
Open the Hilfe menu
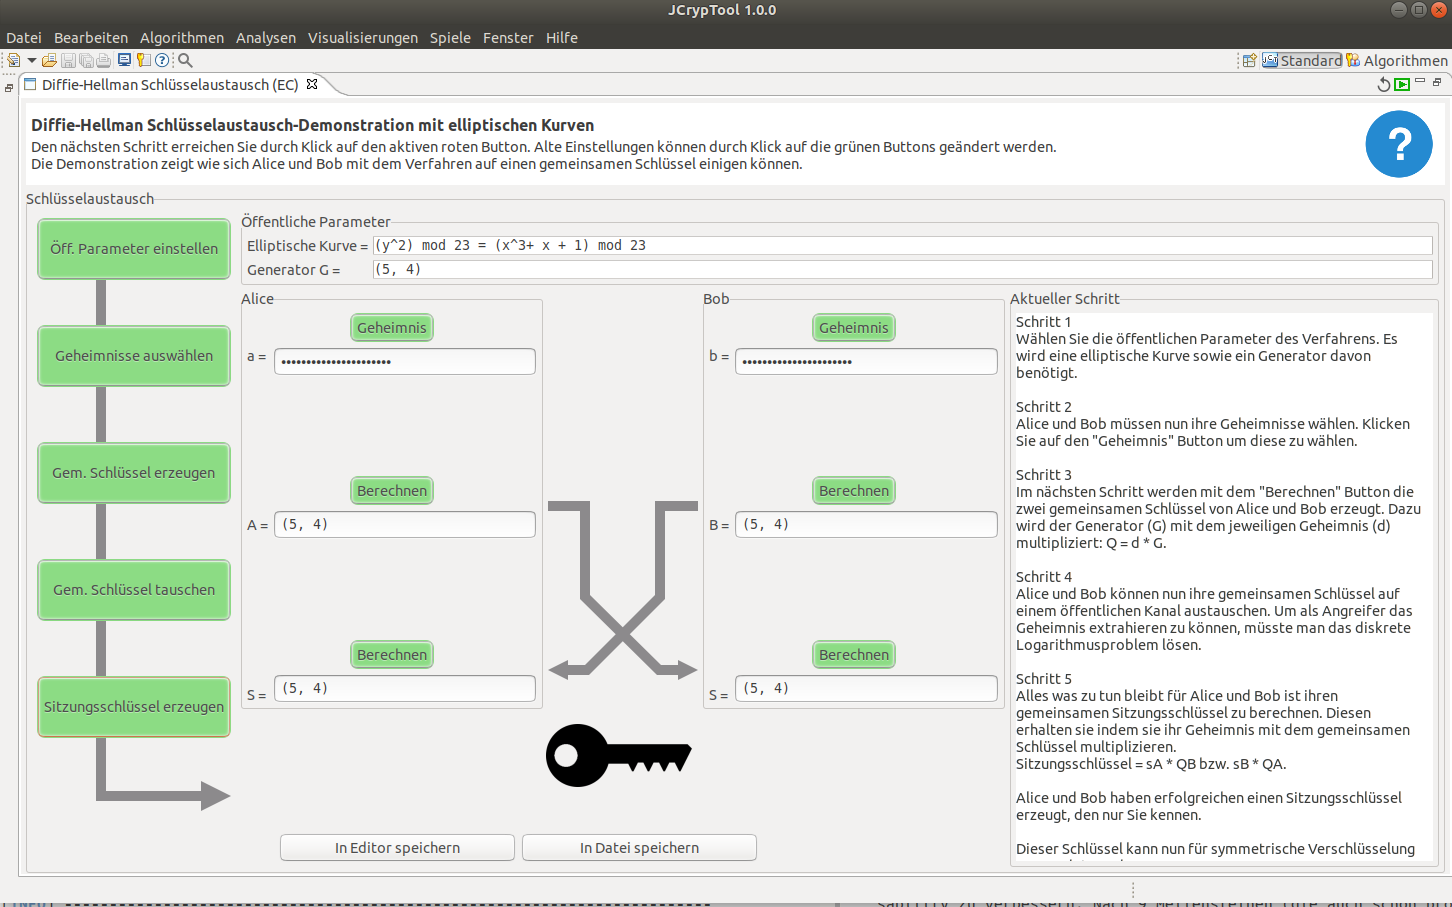(x=562, y=38)
